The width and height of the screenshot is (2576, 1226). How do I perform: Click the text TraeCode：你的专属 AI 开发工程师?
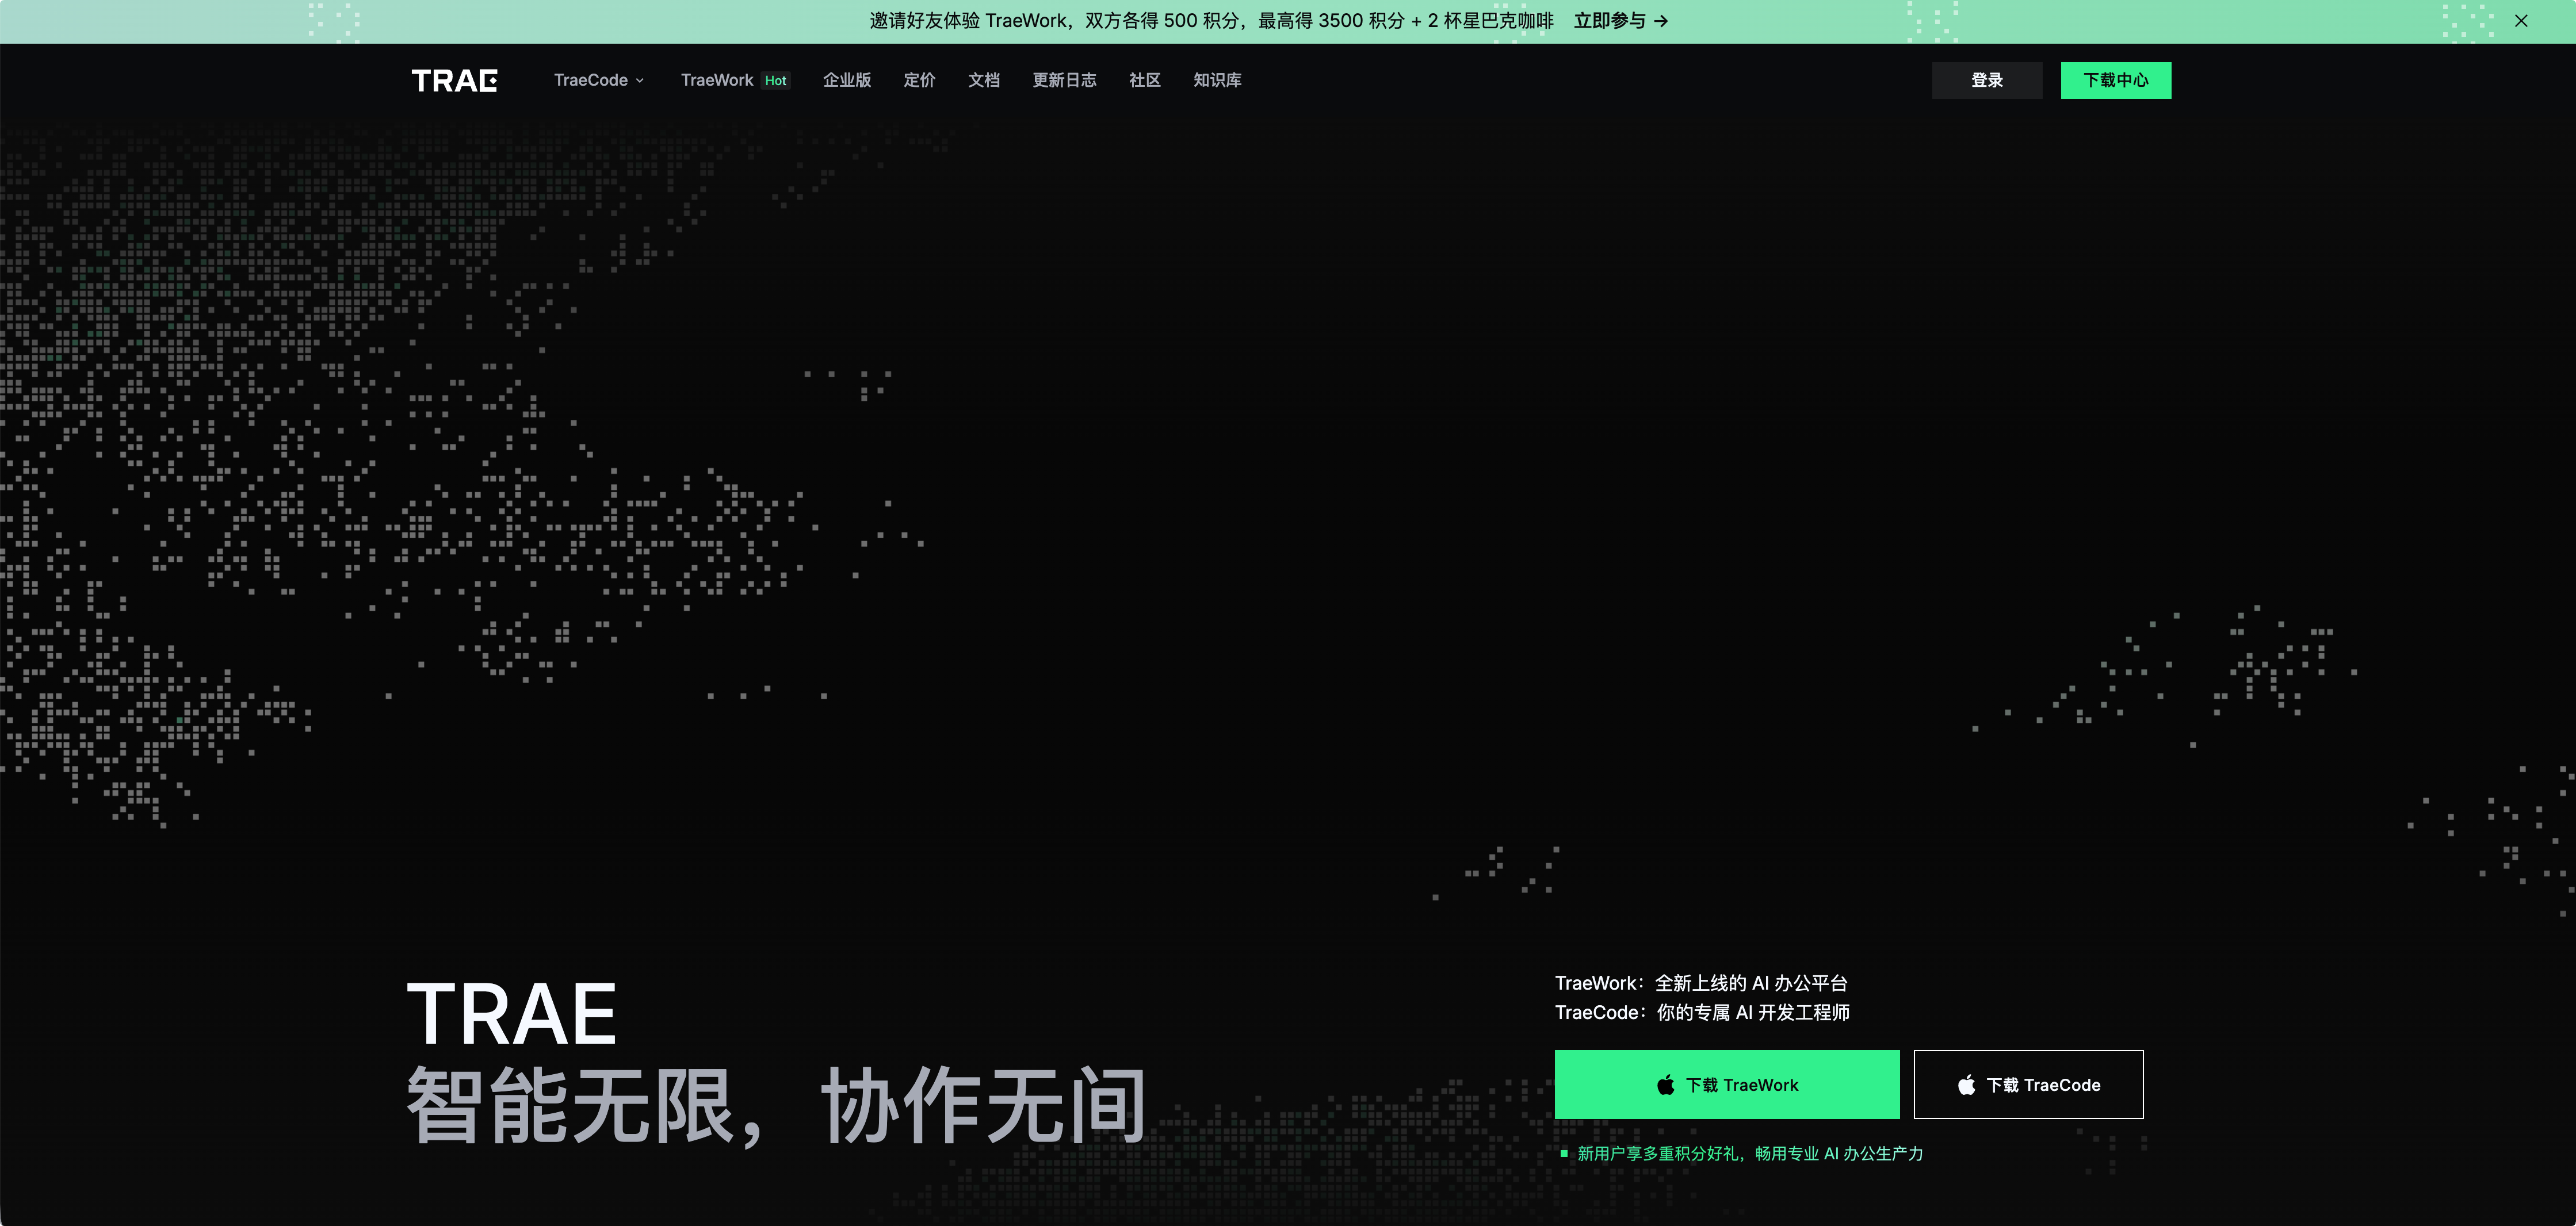click(1702, 1012)
